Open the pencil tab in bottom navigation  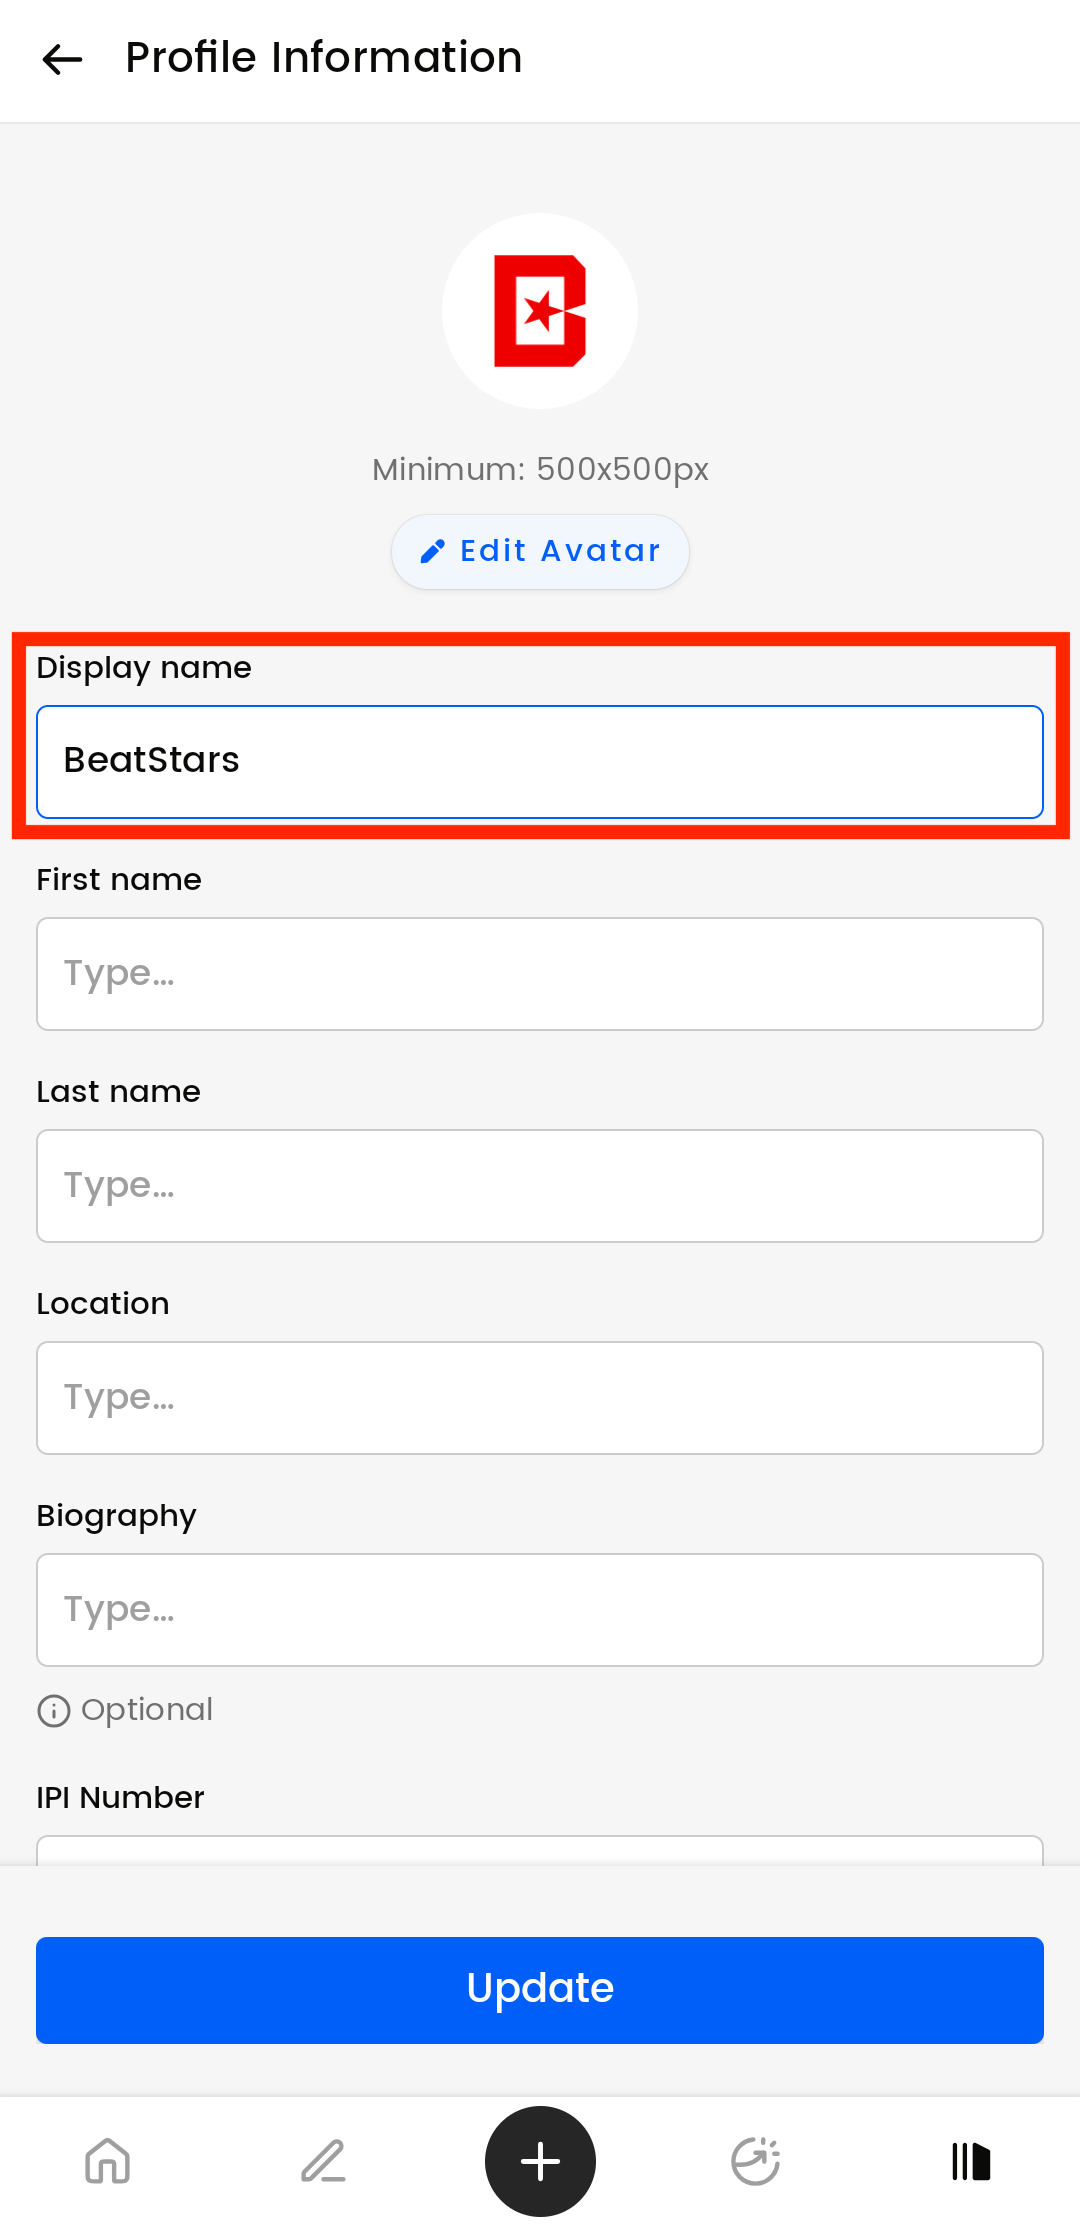(x=324, y=2161)
